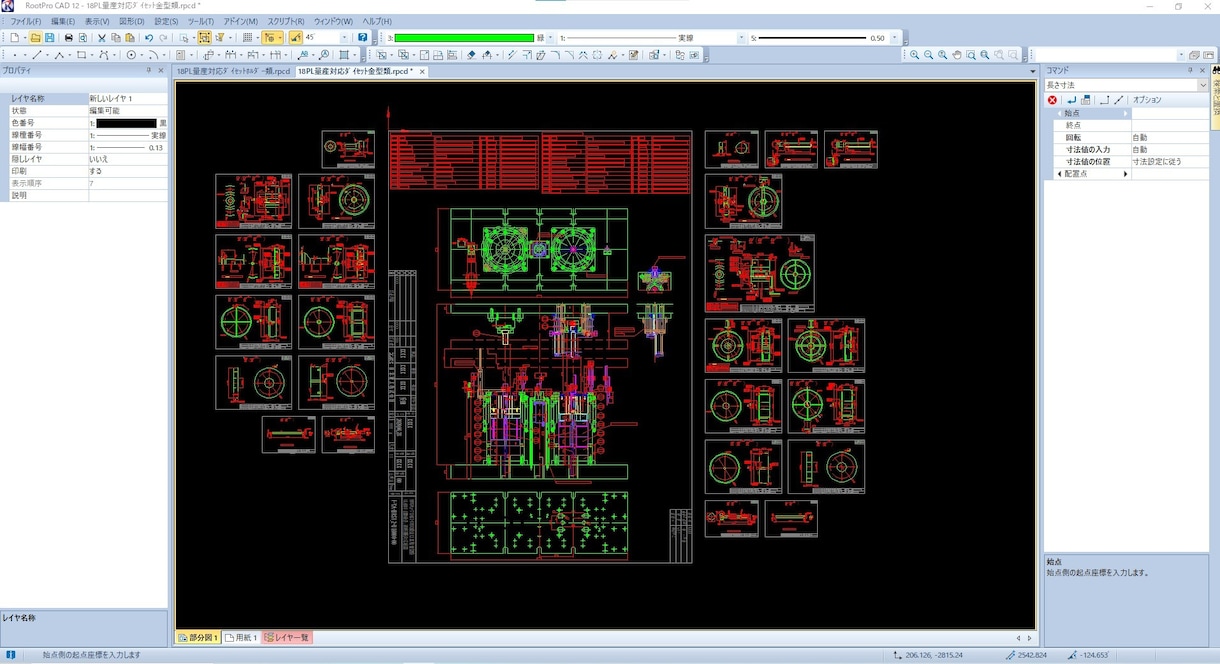This screenshot has height=664, width=1220.
Task: Open the レイヤ一覧 tab
Action: (288, 637)
